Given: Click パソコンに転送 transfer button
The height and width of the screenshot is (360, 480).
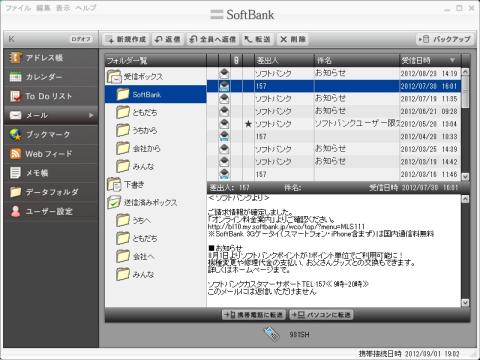Looking at the screenshot, I should tap(321, 315).
